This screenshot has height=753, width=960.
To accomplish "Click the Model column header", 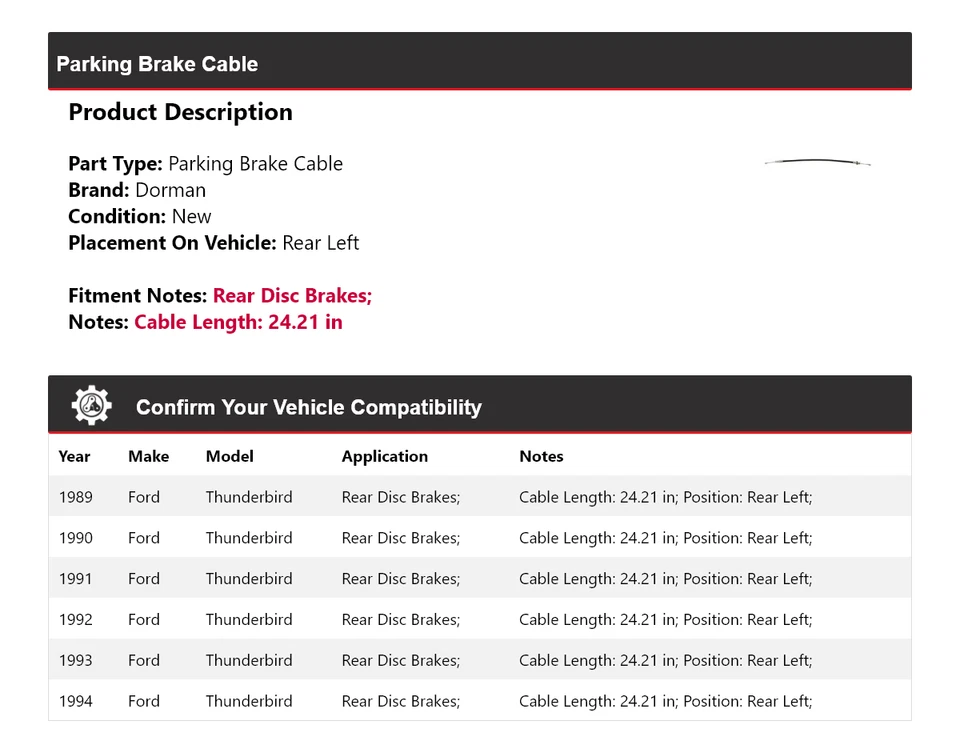I will (x=229, y=456).
